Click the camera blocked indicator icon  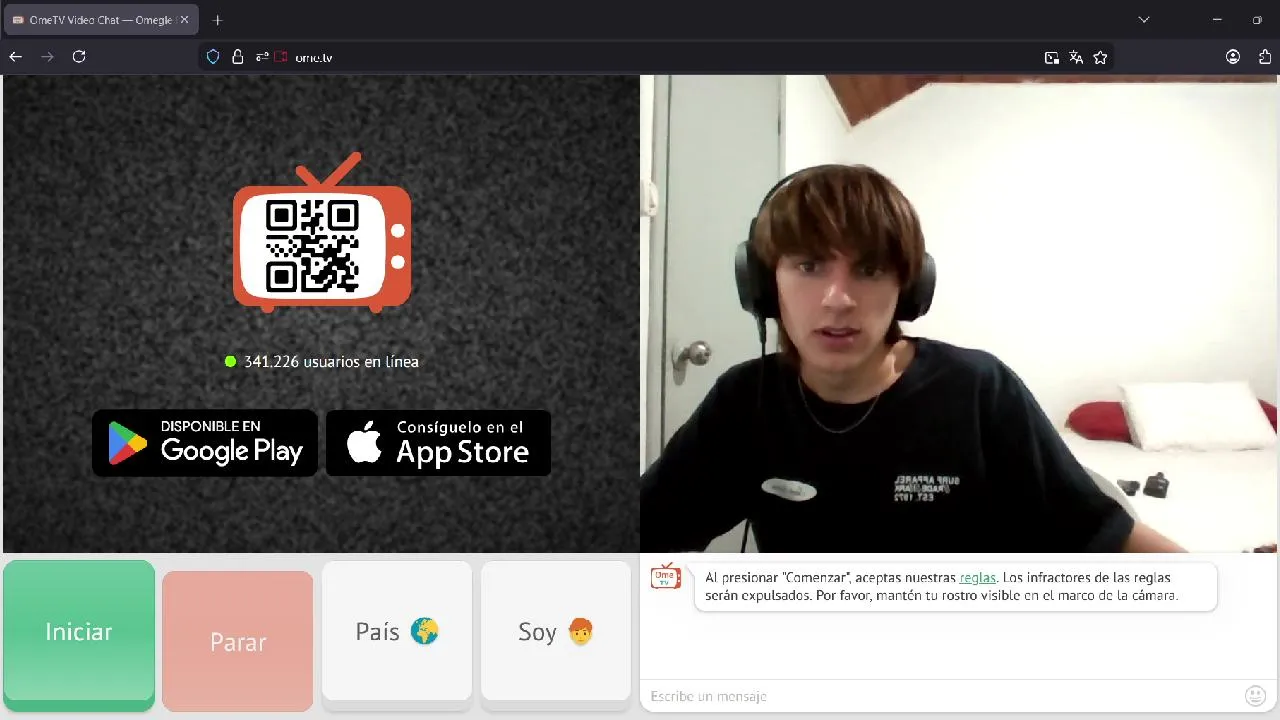(x=281, y=57)
